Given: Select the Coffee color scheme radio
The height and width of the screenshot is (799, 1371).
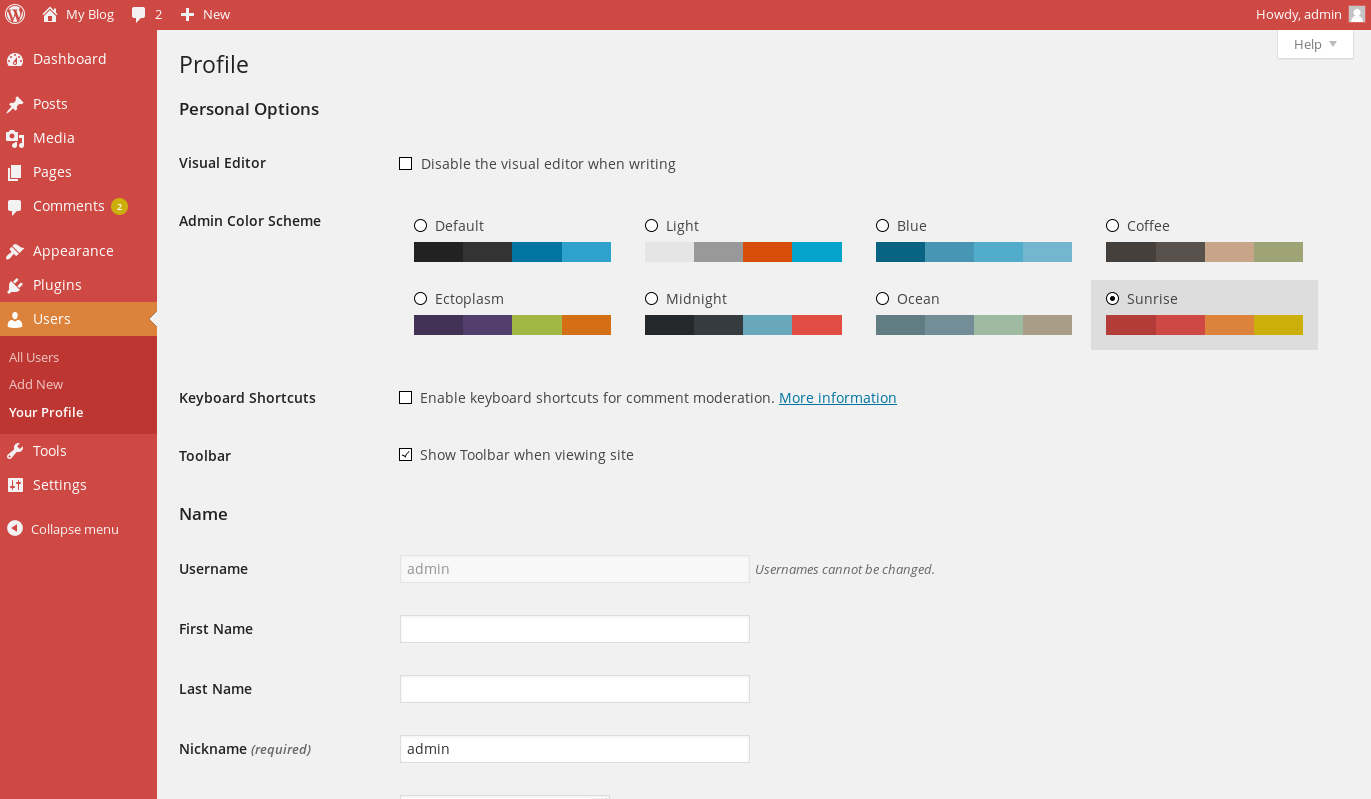Looking at the screenshot, I should (x=1112, y=226).
